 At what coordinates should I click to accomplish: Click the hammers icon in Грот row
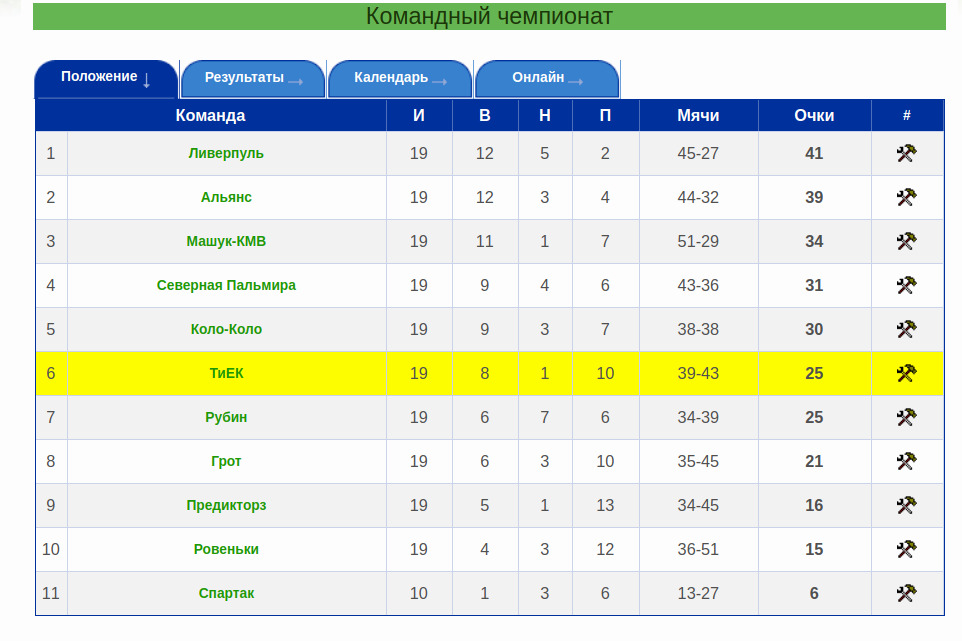pos(906,462)
